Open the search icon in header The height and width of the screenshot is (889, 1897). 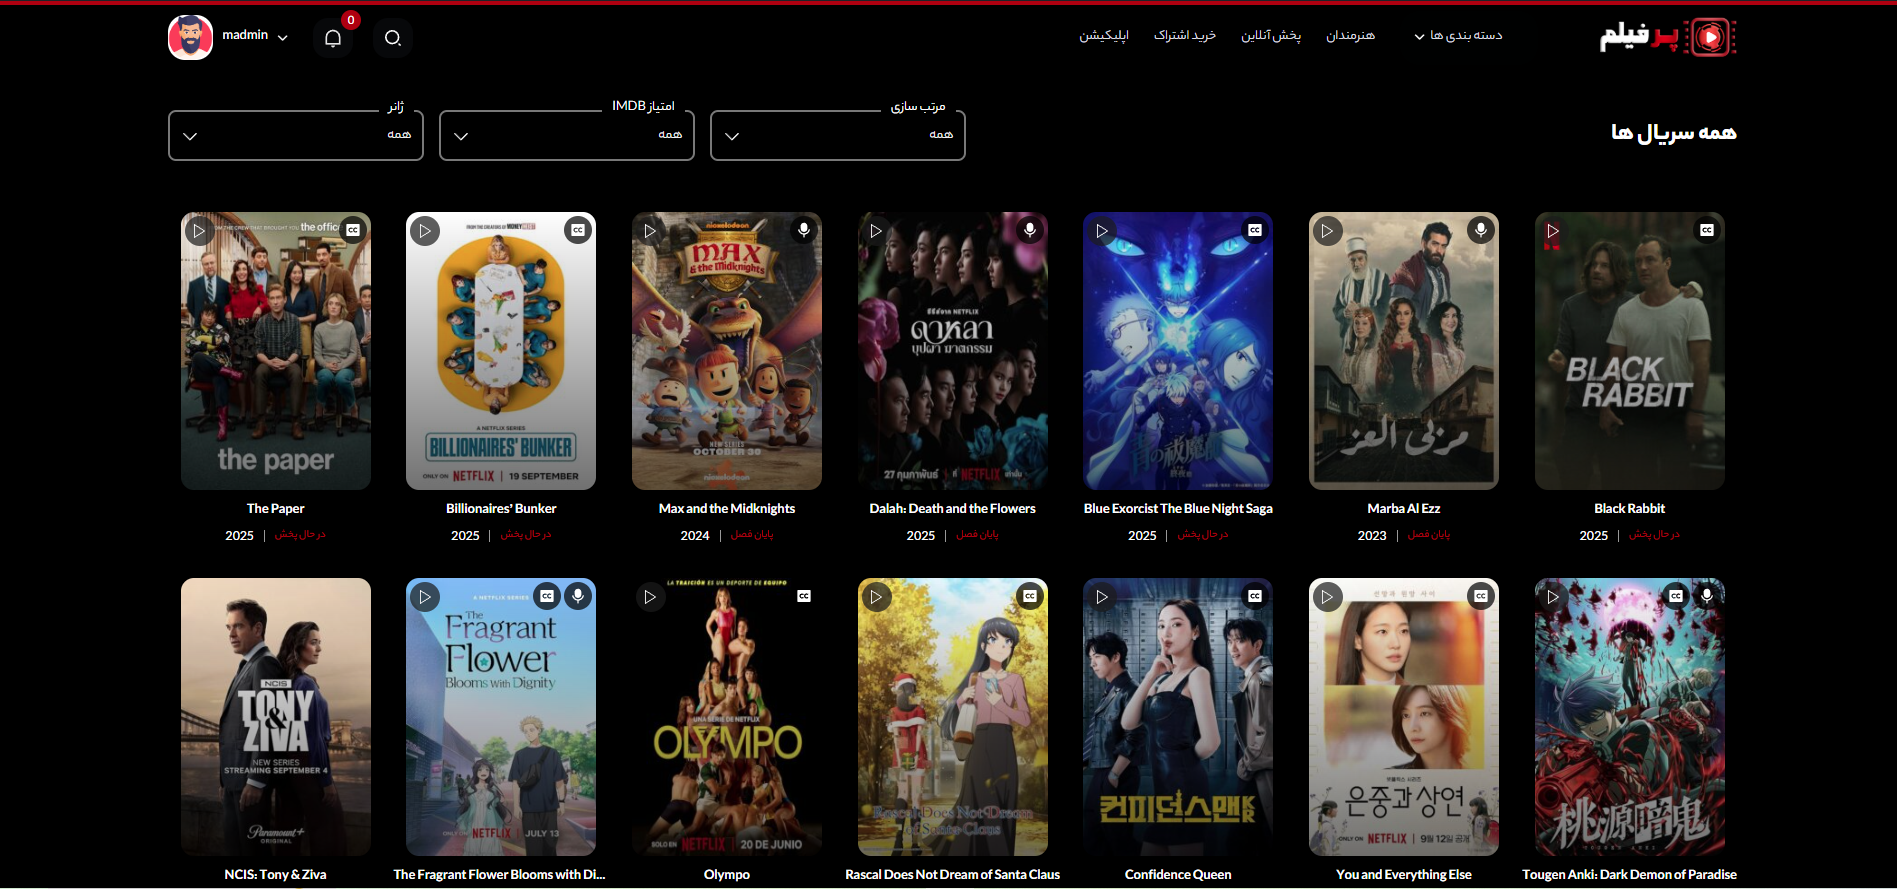[393, 38]
